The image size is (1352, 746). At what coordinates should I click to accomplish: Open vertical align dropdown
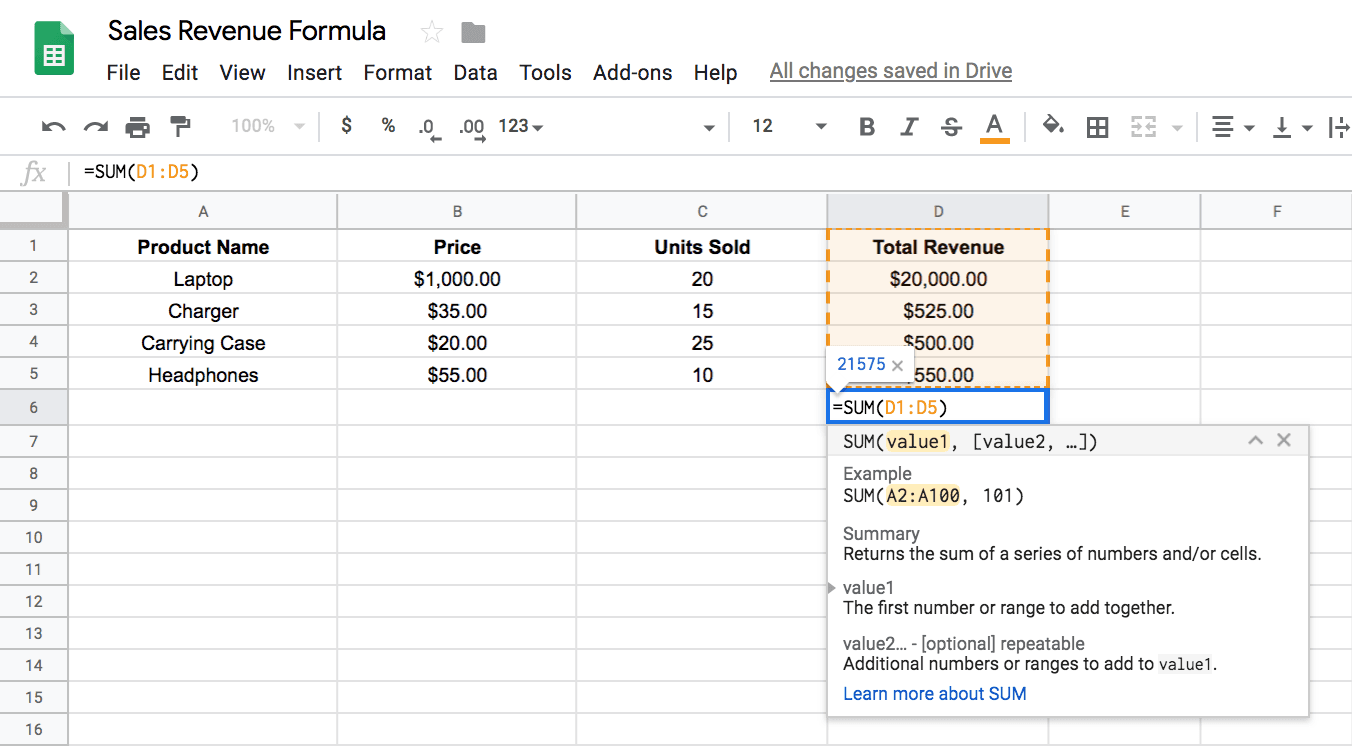click(1292, 127)
